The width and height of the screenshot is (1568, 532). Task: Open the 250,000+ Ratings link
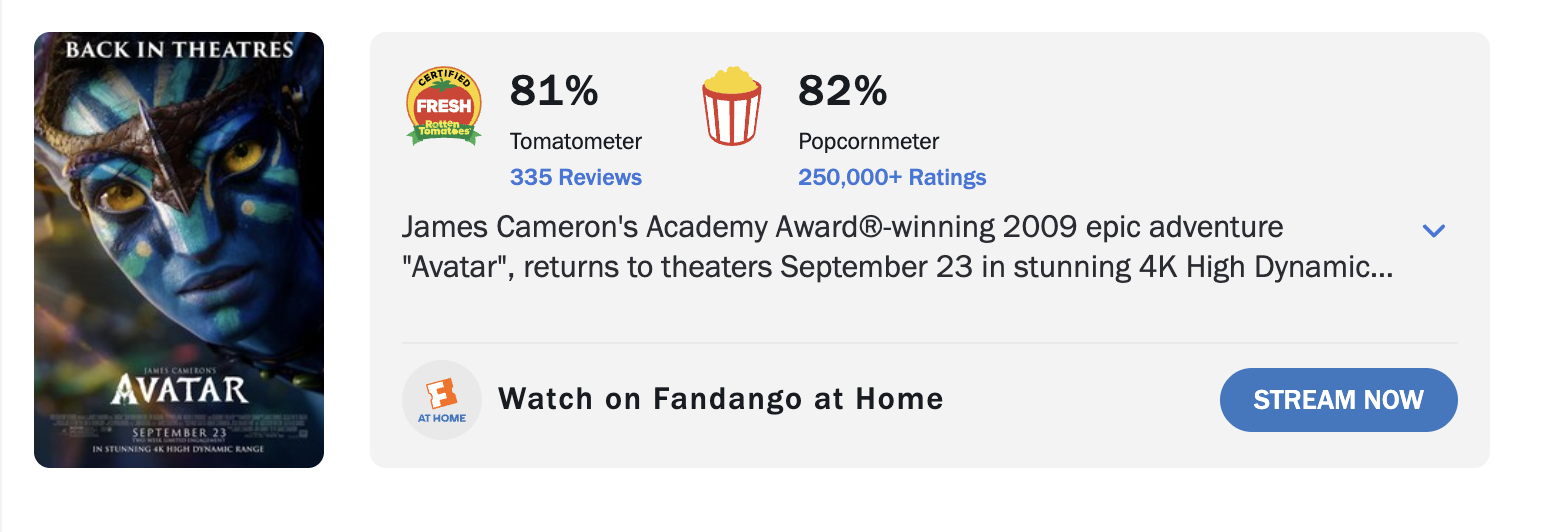point(892,178)
